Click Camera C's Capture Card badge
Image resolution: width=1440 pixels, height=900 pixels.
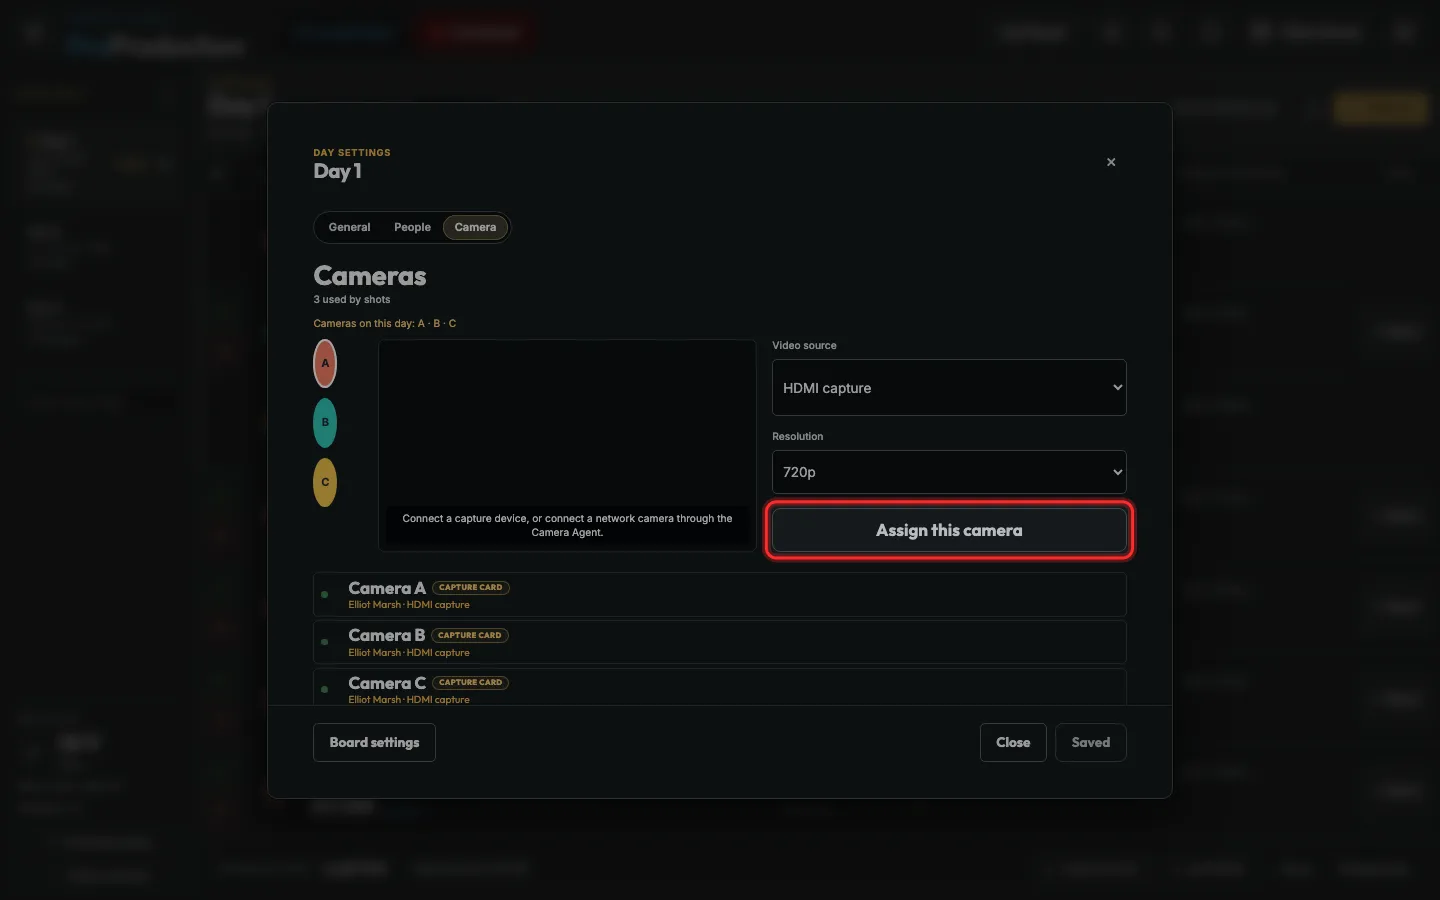click(471, 682)
